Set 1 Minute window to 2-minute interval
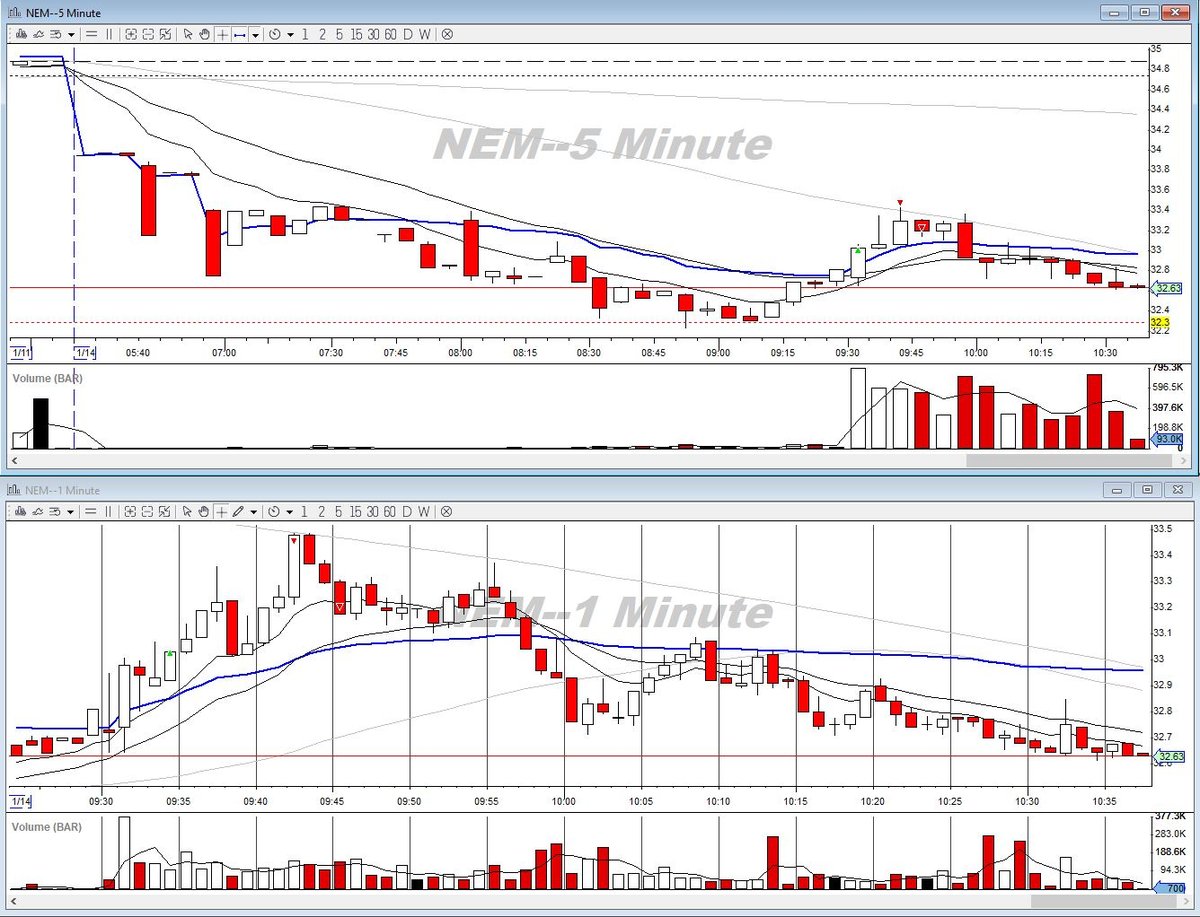This screenshot has height=917, width=1200. (321, 512)
